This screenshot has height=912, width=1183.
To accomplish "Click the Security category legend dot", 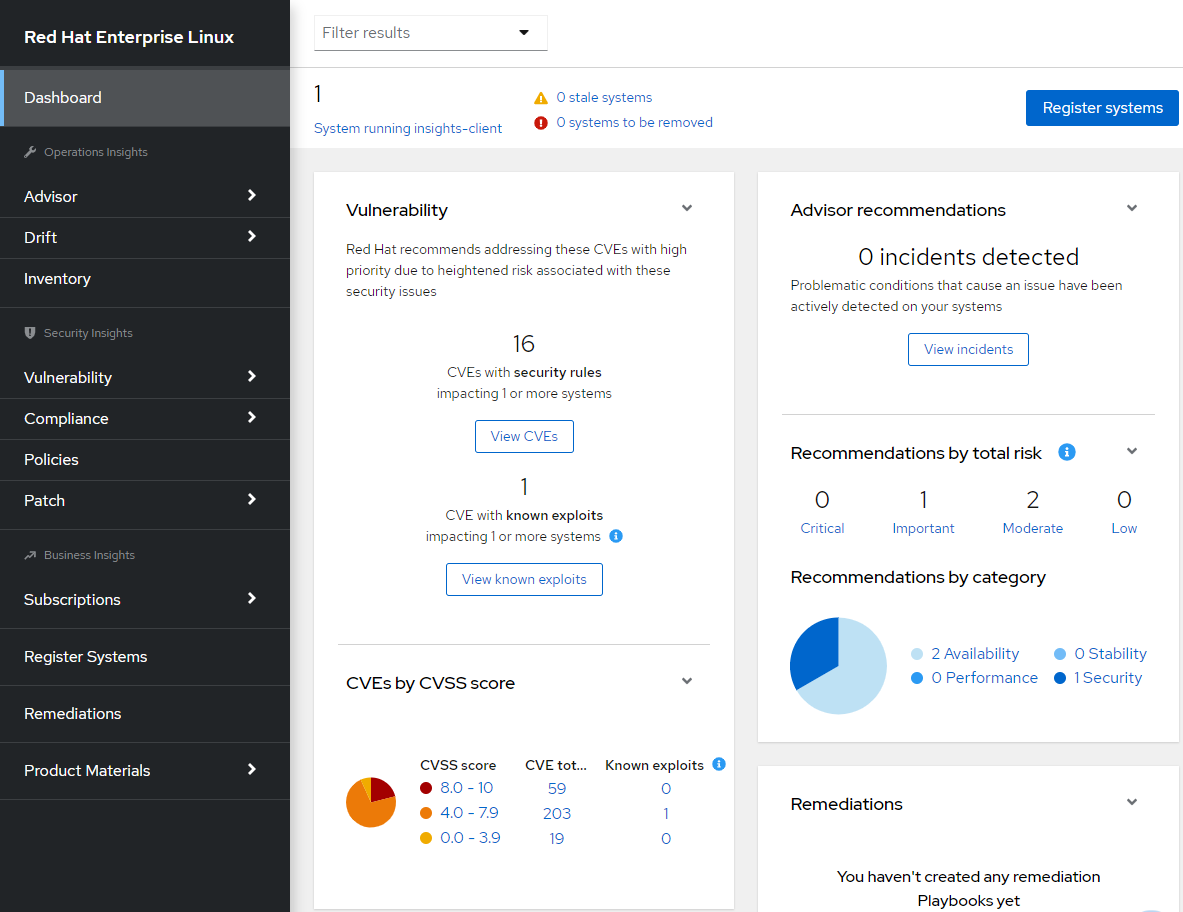I will [x=1060, y=678].
